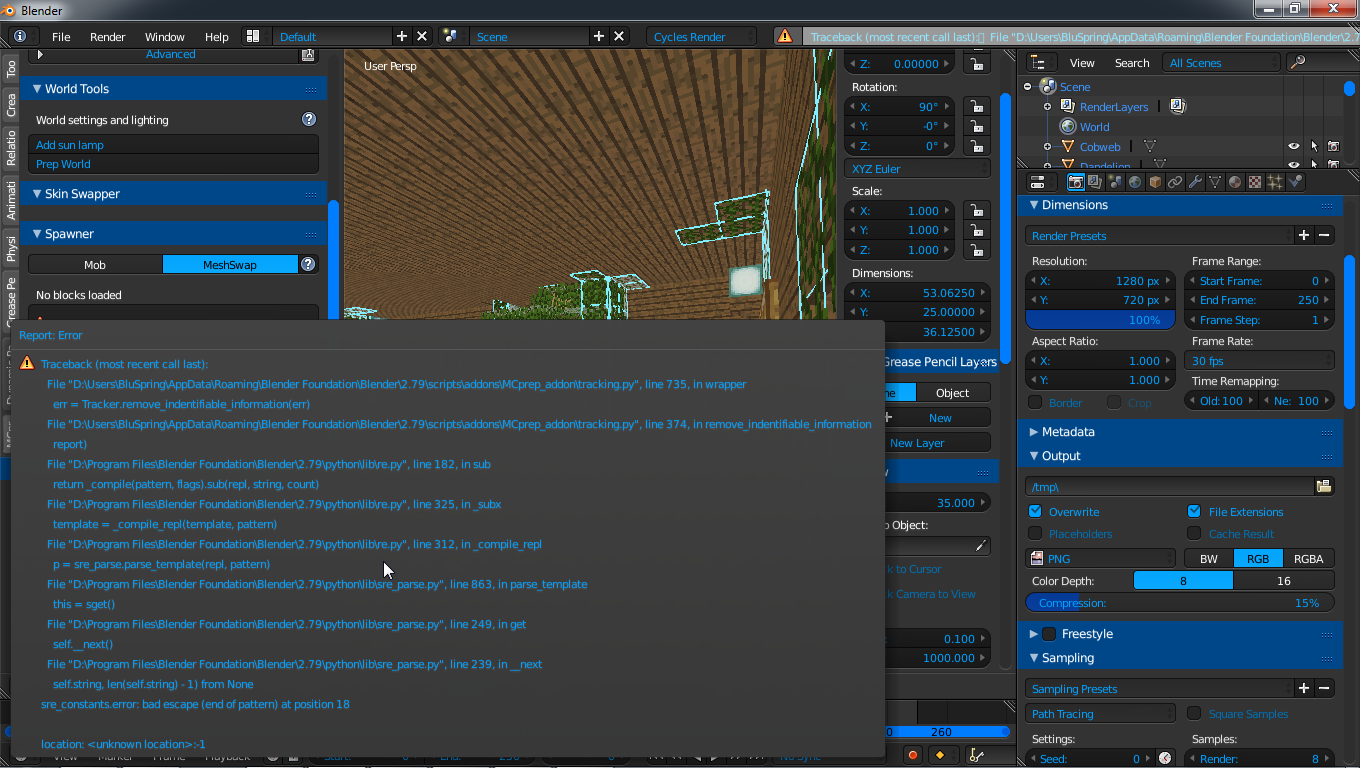Select the RGBA color mode button

coord(1308,559)
